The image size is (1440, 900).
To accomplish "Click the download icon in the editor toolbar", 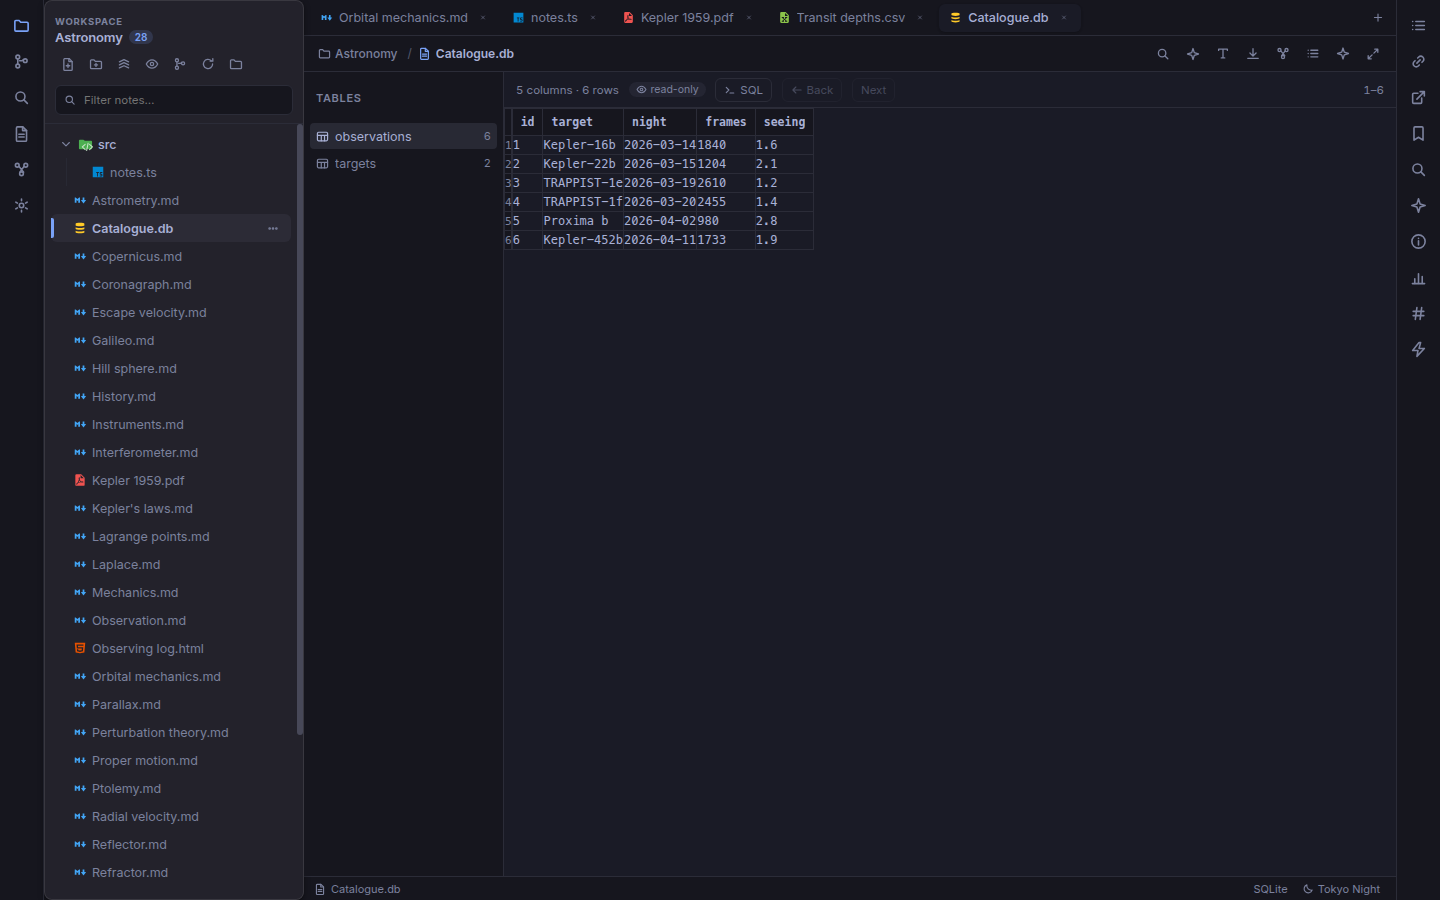I will click(x=1253, y=54).
